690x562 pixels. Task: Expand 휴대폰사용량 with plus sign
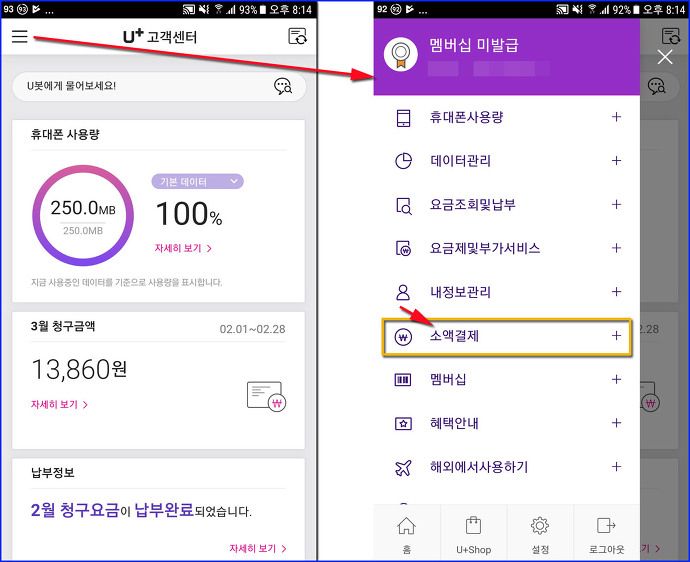(616, 117)
